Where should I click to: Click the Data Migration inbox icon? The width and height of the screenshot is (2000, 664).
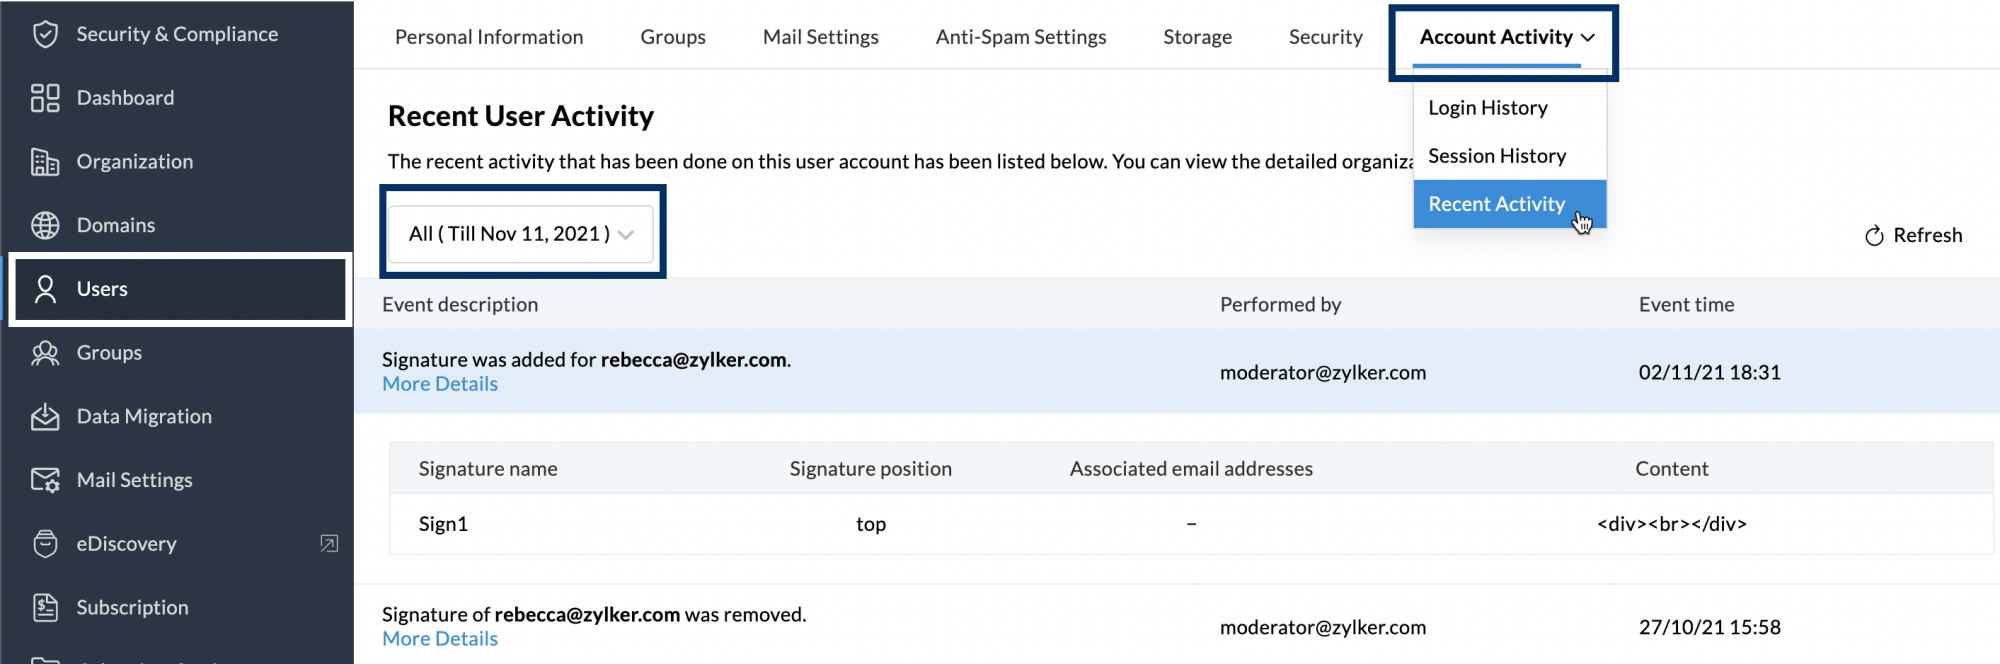pos(45,417)
